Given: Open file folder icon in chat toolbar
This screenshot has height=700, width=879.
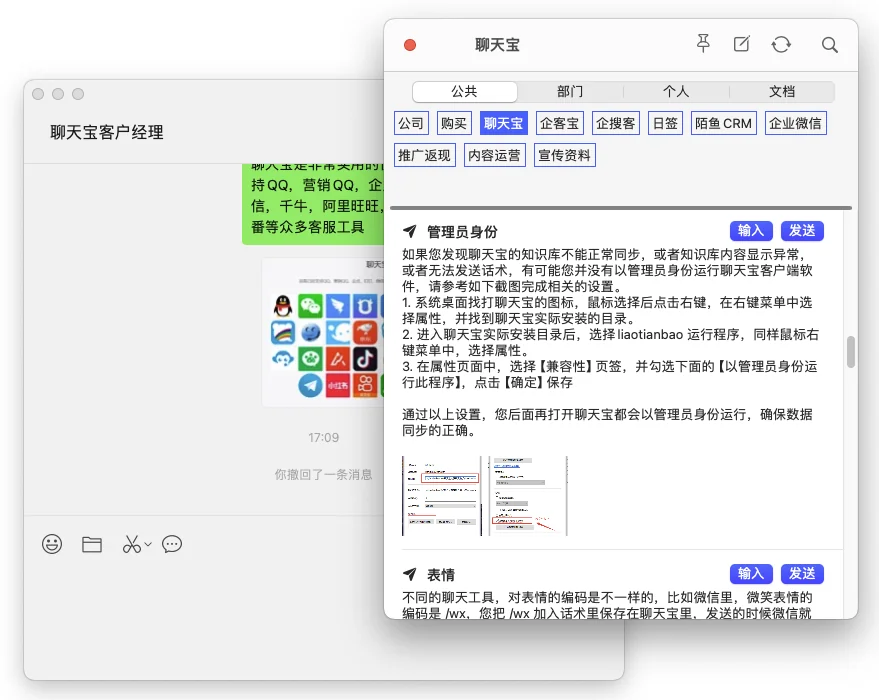Looking at the screenshot, I should pyautogui.click(x=91, y=544).
